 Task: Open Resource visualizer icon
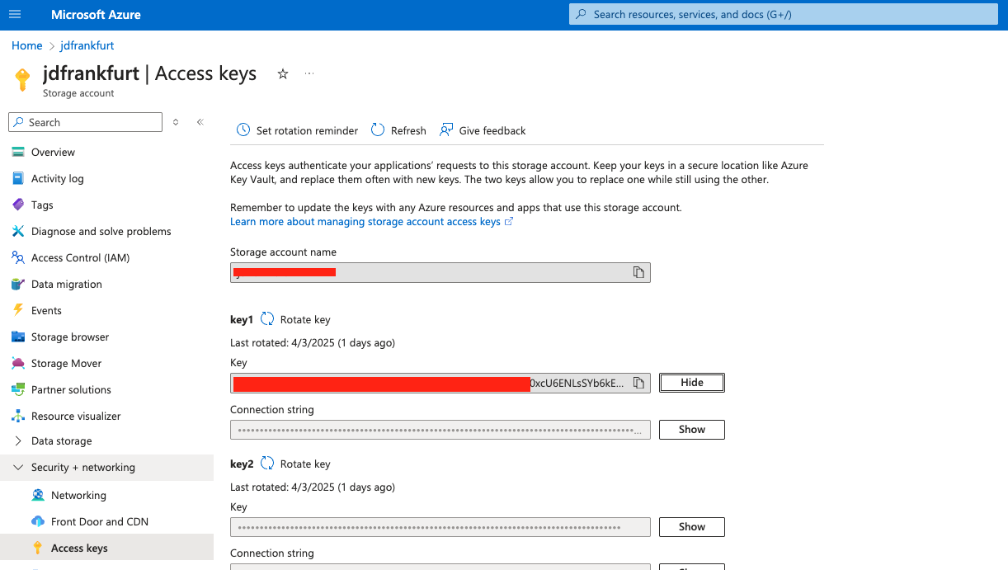(x=18, y=416)
